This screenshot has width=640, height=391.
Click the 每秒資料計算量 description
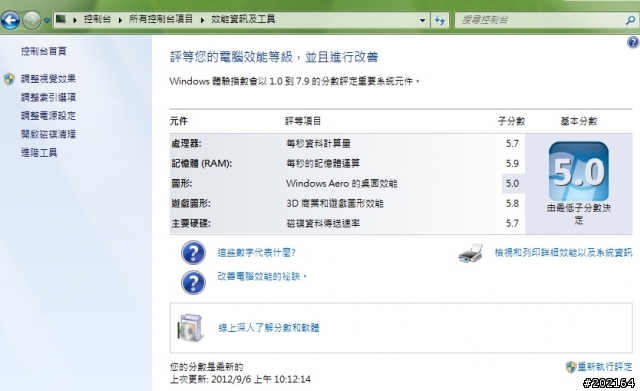(318, 143)
